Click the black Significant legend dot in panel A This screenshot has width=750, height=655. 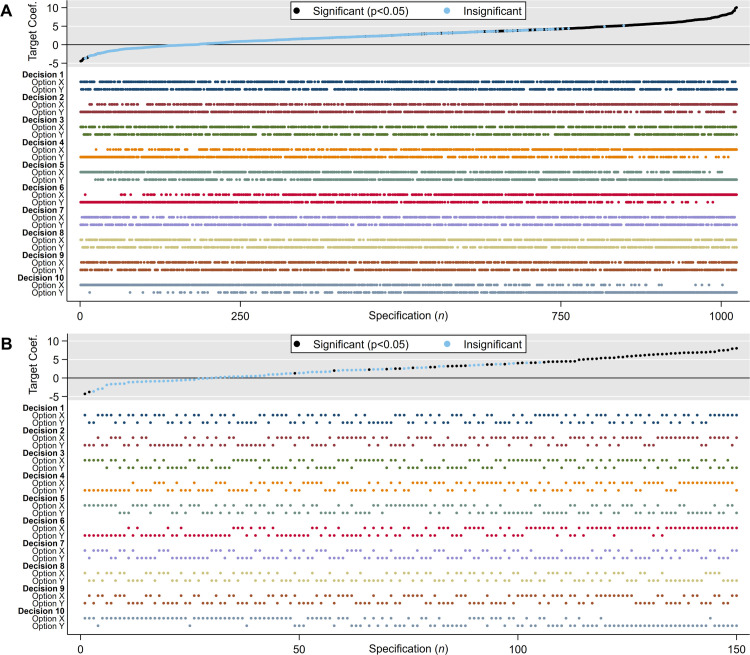(297, 11)
